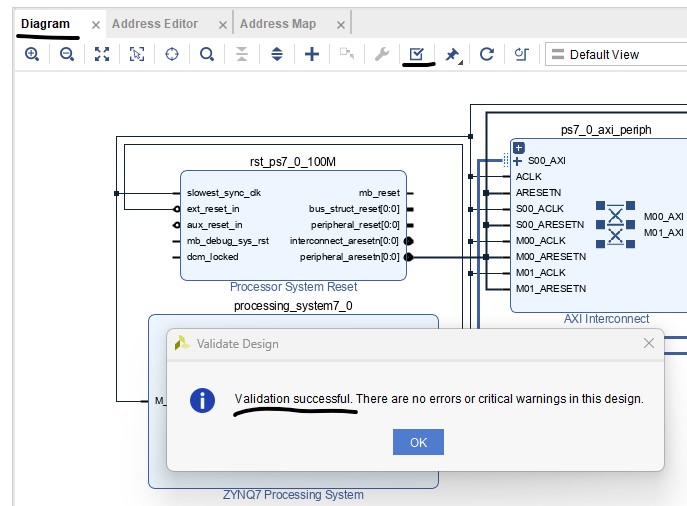Switch to the Address Editor tab
687x506 pixels.
(x=155, y=24)
